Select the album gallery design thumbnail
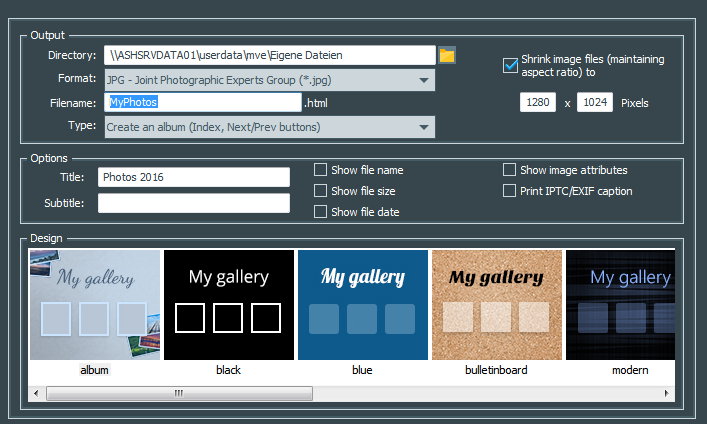Screen dimensions: 707x424 [x=95, y=305]
